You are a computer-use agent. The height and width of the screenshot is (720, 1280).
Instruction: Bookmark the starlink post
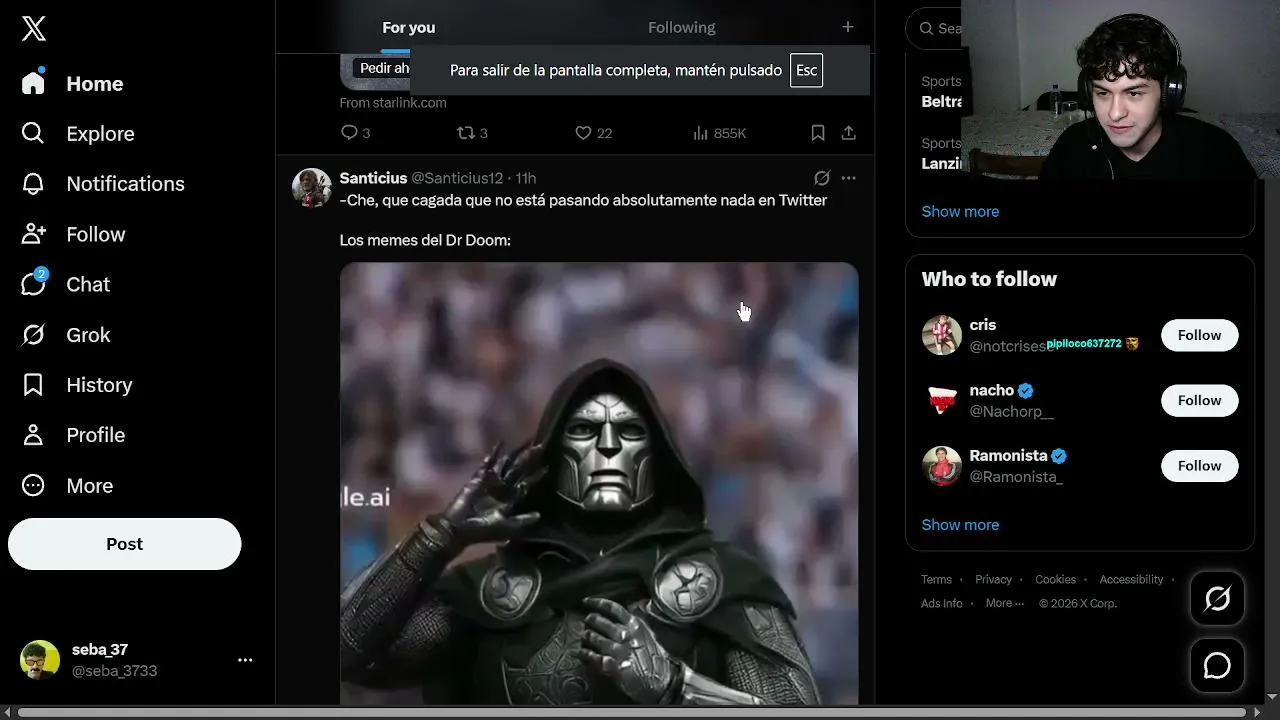click(817, 133)
